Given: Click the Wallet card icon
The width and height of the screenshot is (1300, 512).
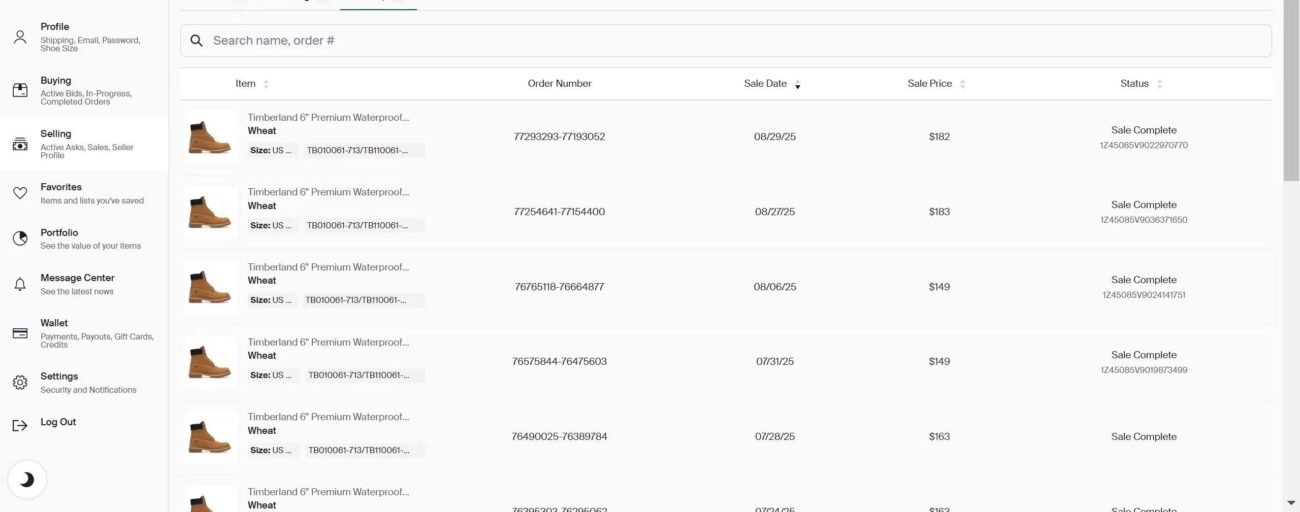Looking at the screenshot, I should (x=20, y=333).
